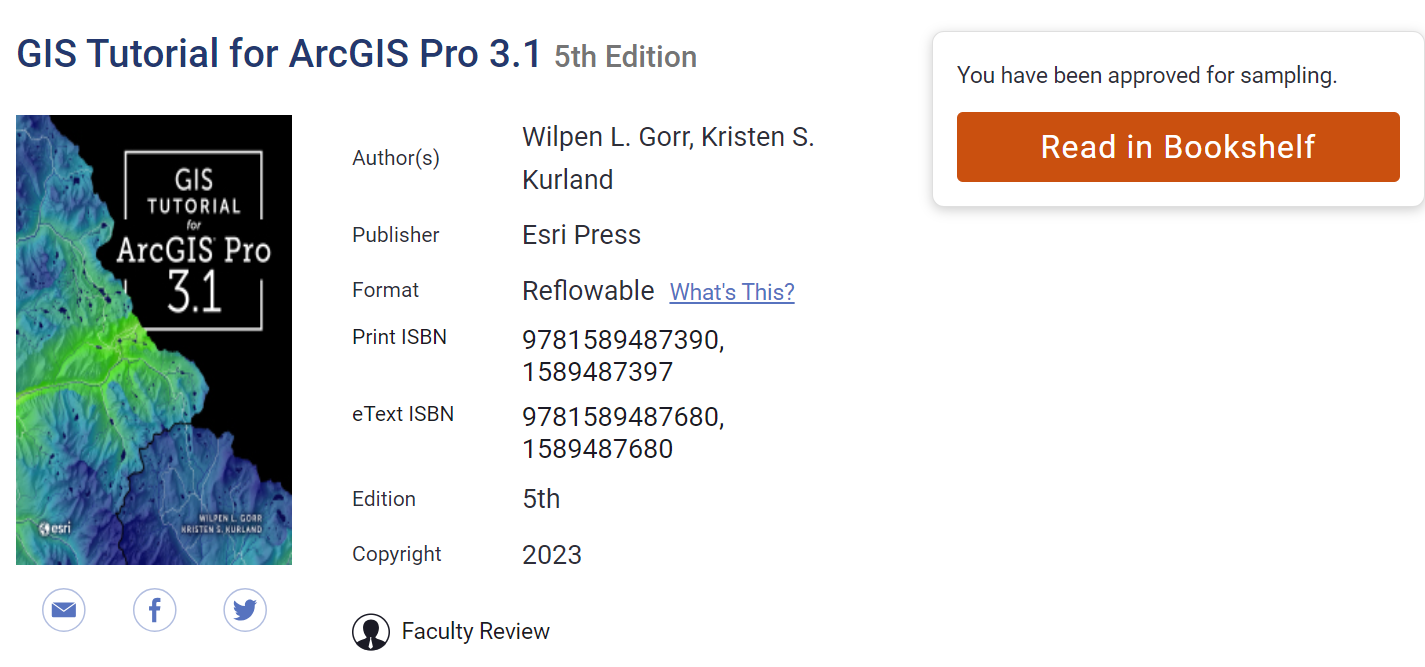Click the print ISBN 9781589487390
The height and width of the screenshot is (667, 1425).
[x=620, y=340]
